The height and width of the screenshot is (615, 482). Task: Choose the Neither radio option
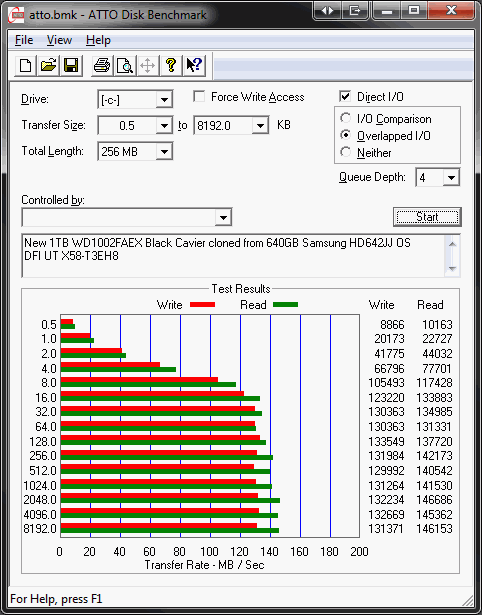(x=346, y=152)
